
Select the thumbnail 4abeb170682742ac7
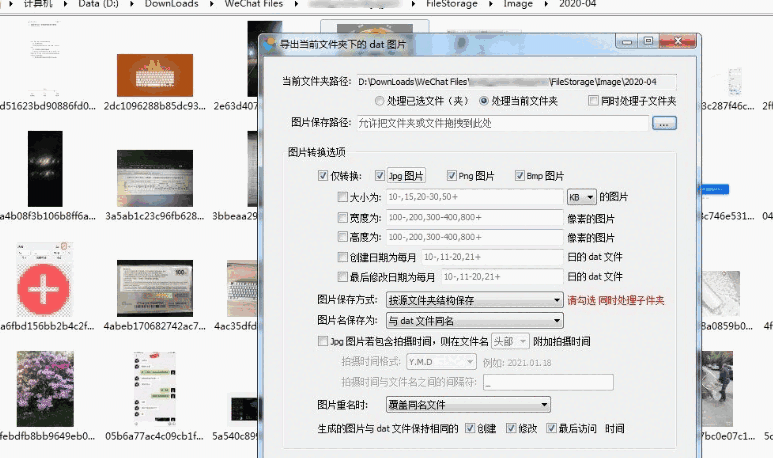tap(155, 288)
